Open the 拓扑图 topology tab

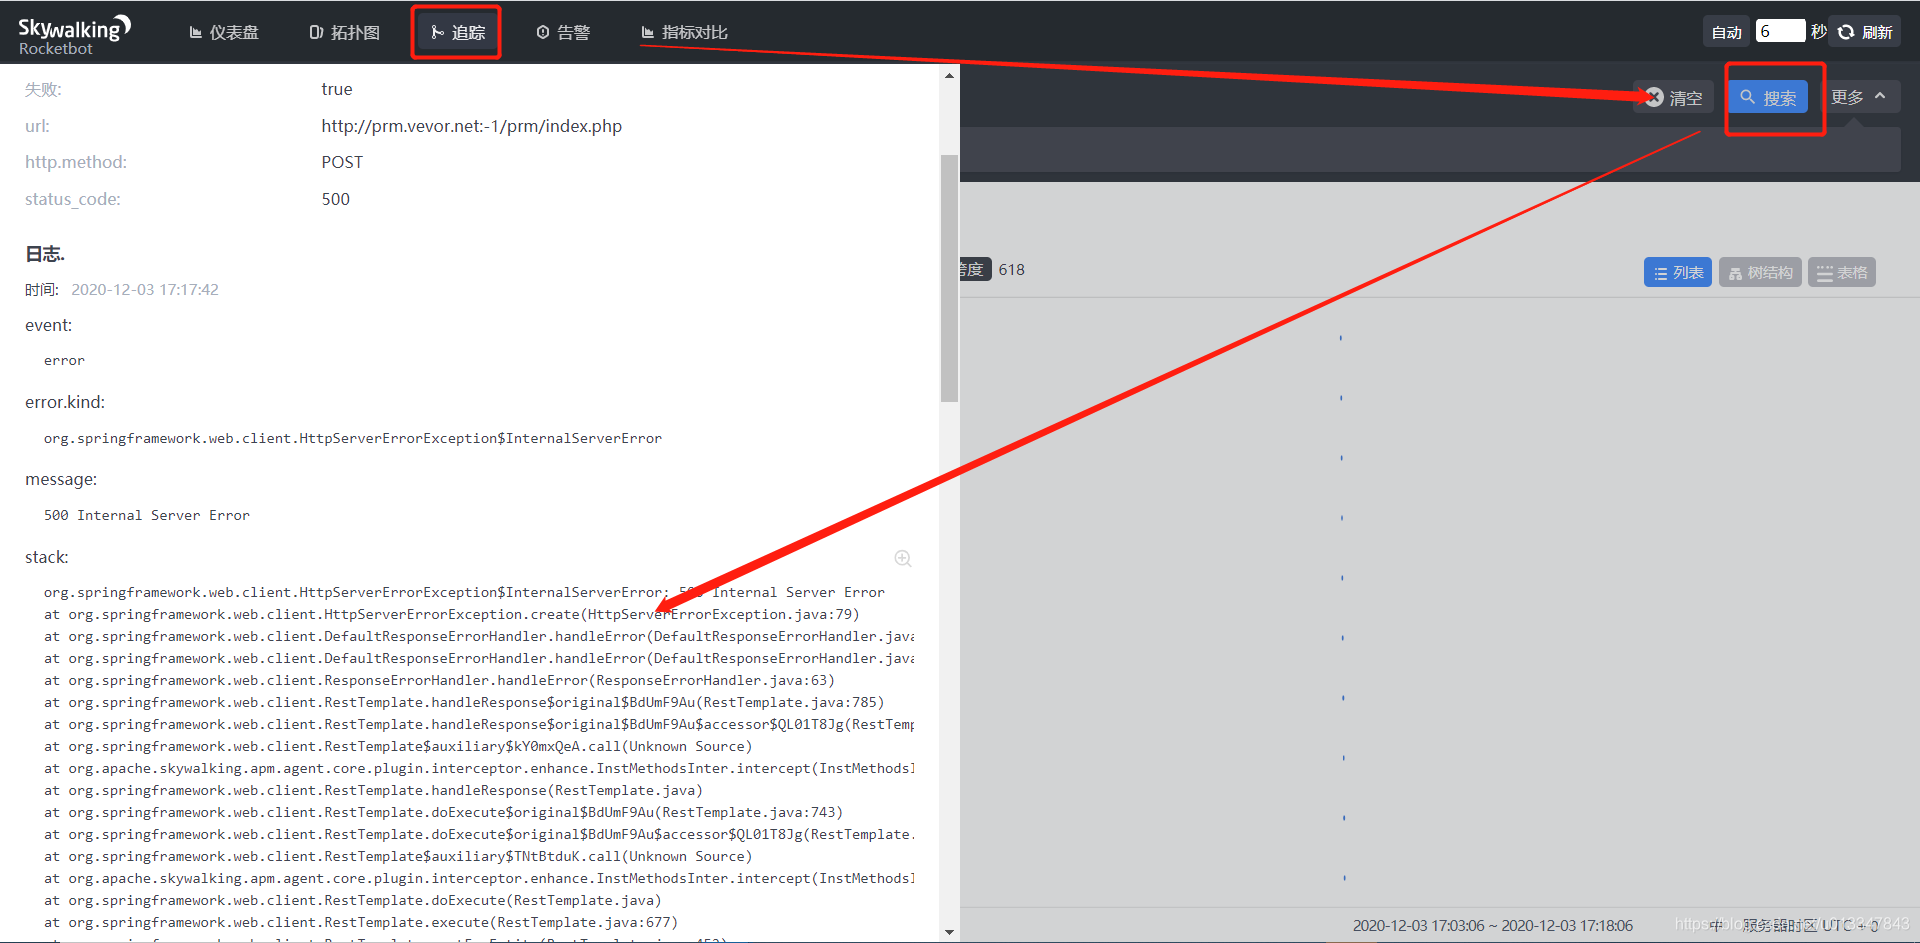point(345,32)
